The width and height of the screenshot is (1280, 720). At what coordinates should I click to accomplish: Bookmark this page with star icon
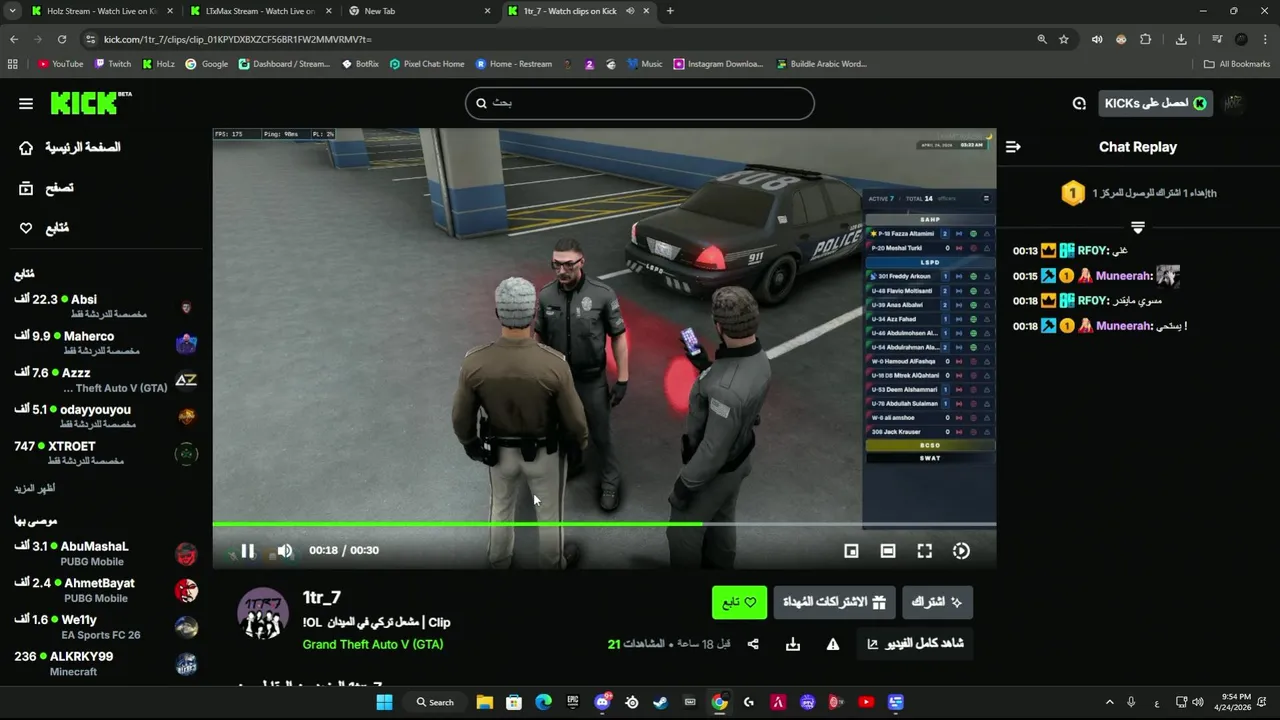point(1064,39)
